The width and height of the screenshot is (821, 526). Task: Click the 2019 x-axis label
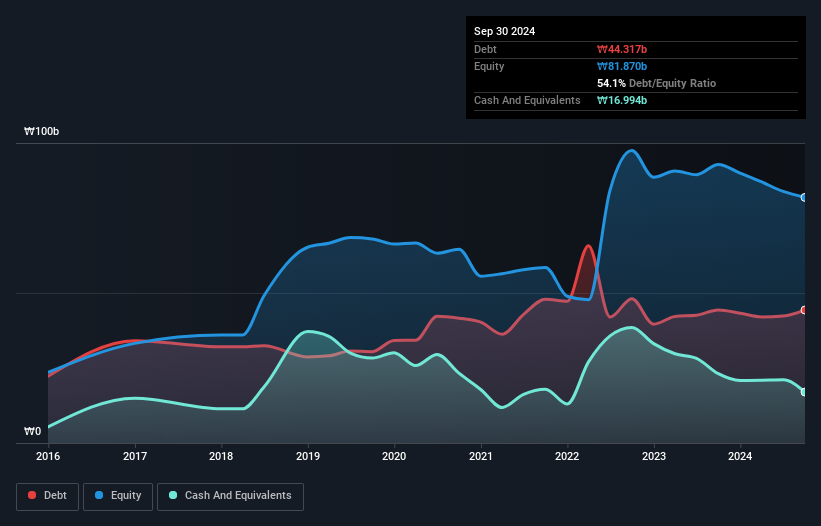click(308, 456)
